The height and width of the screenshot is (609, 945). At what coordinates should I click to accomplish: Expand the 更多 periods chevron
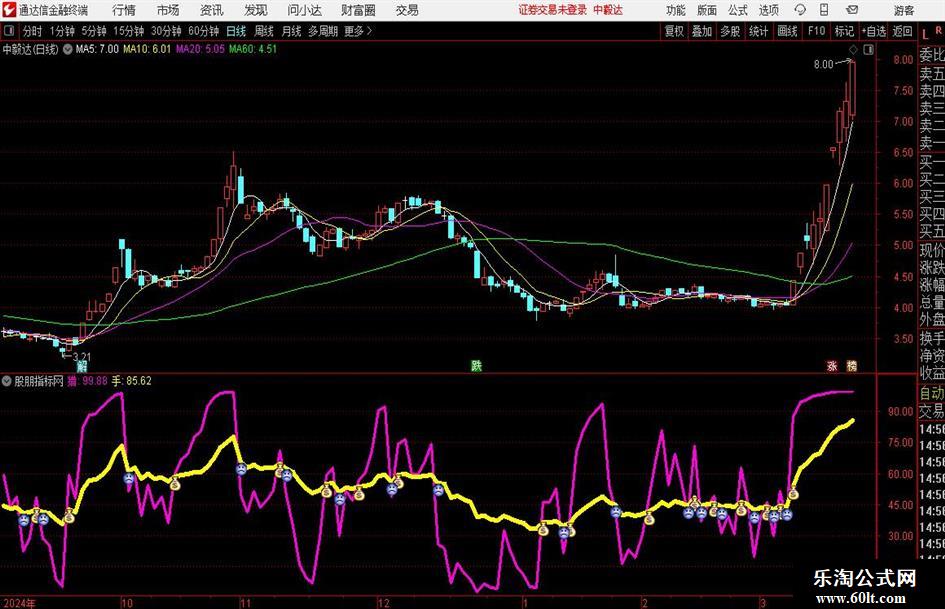pos(358,31)
